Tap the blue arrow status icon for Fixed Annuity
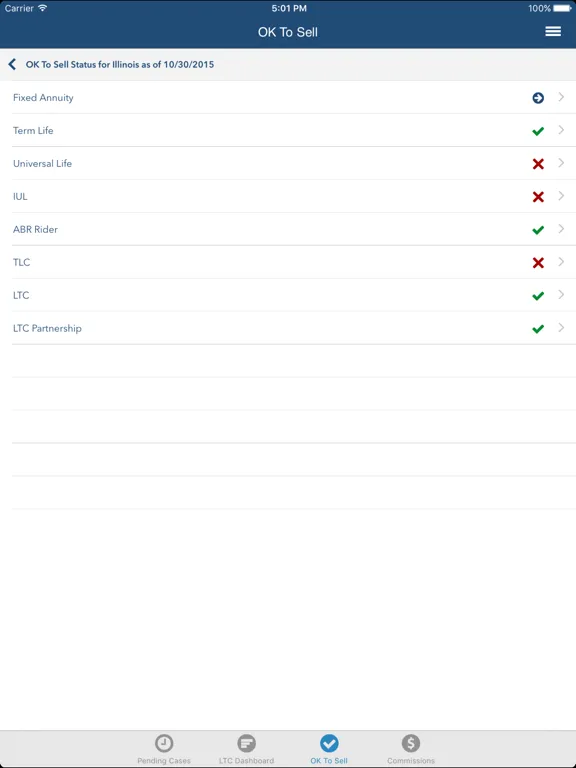 [538, 98]
